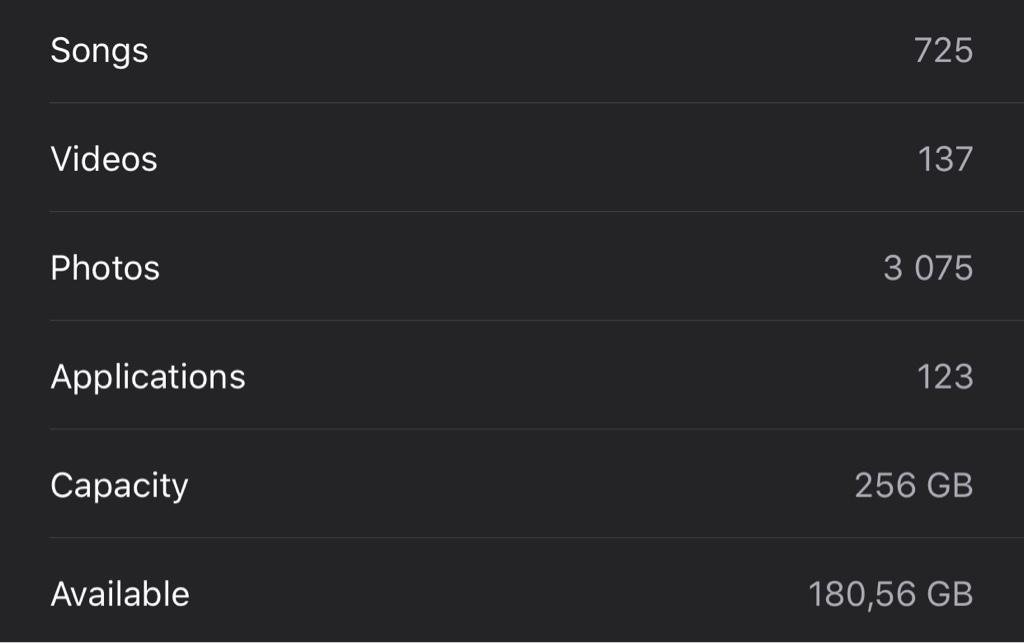Image resolution: width=1024 pixels, height=643 pixels.
Task: Tap the Photos label
Action: click(105, 268)
